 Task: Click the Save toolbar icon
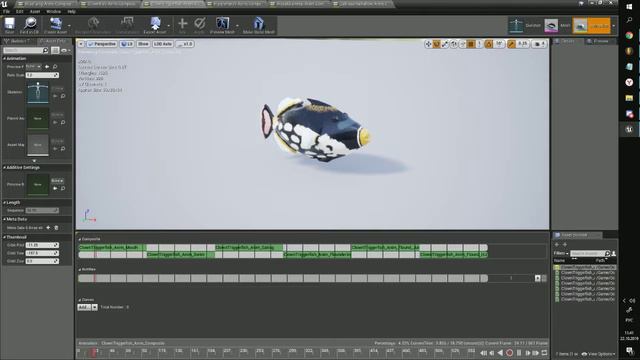coord(9,25)
